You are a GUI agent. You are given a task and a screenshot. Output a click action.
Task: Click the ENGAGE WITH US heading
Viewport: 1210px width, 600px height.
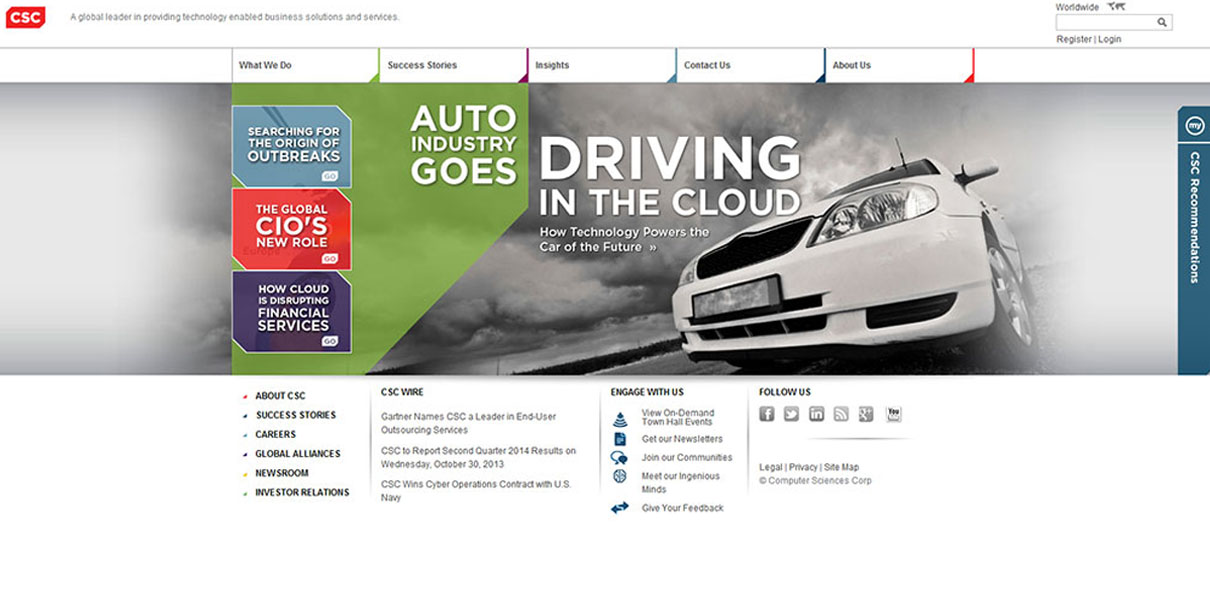pos(647,393)
